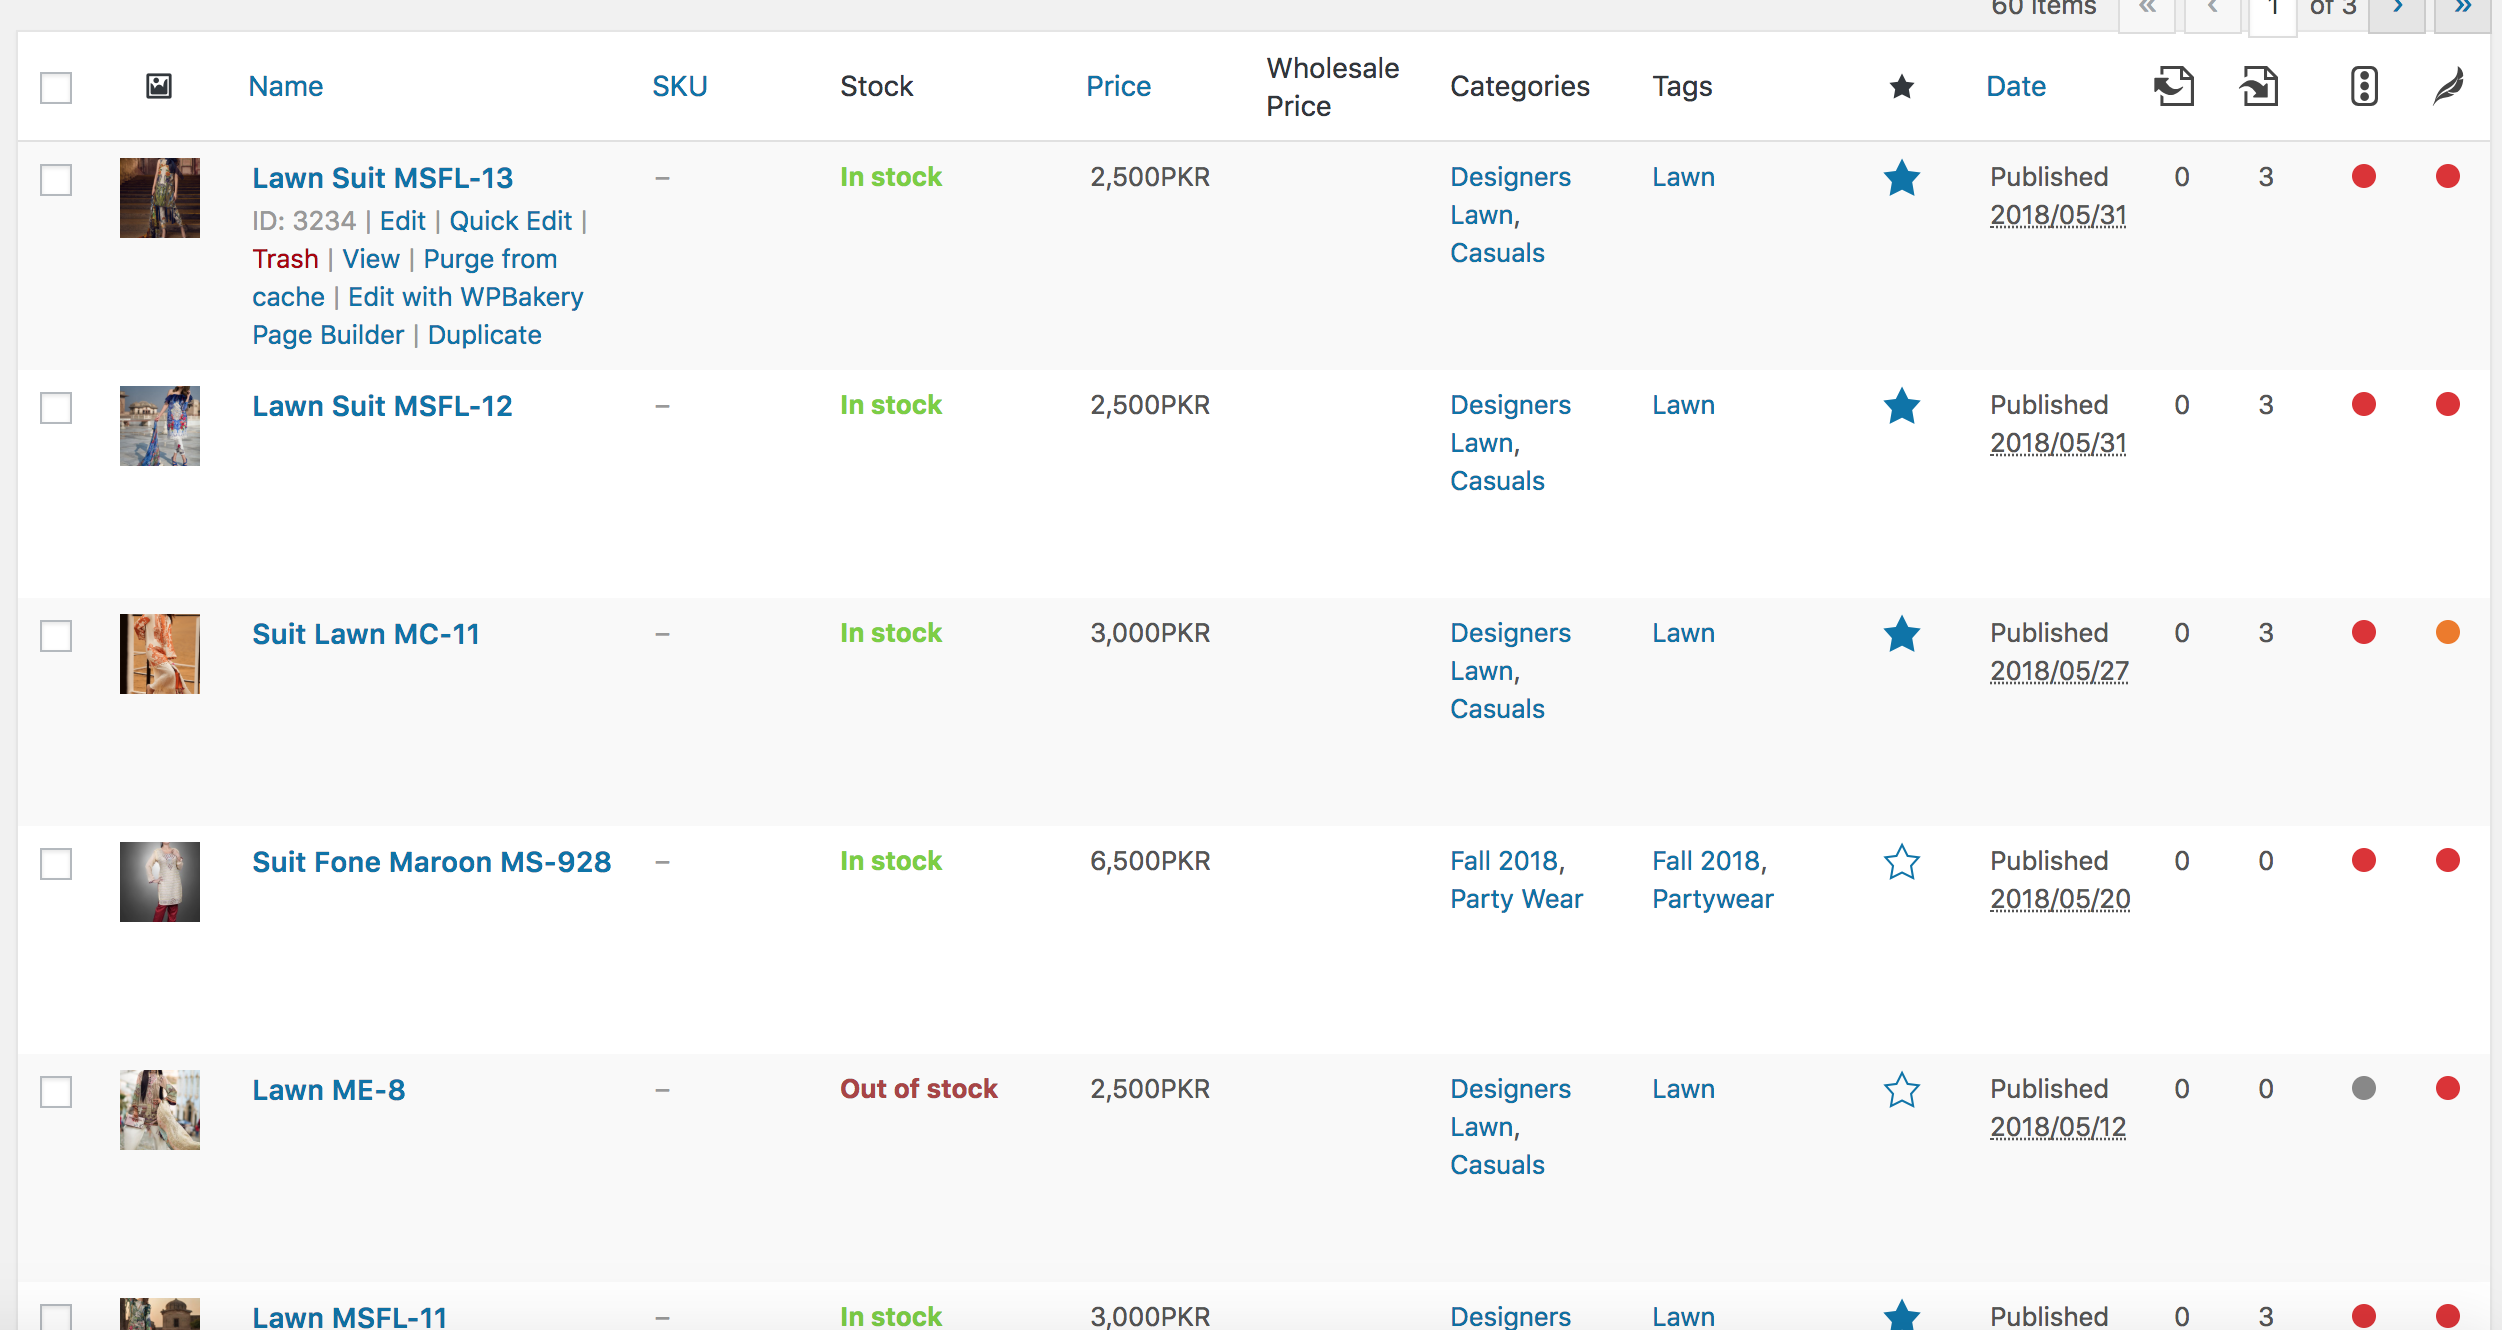Open the Suit Lawn MC-11 product link
Screen dimensions: 2502x1330
(x=366, y=634)
